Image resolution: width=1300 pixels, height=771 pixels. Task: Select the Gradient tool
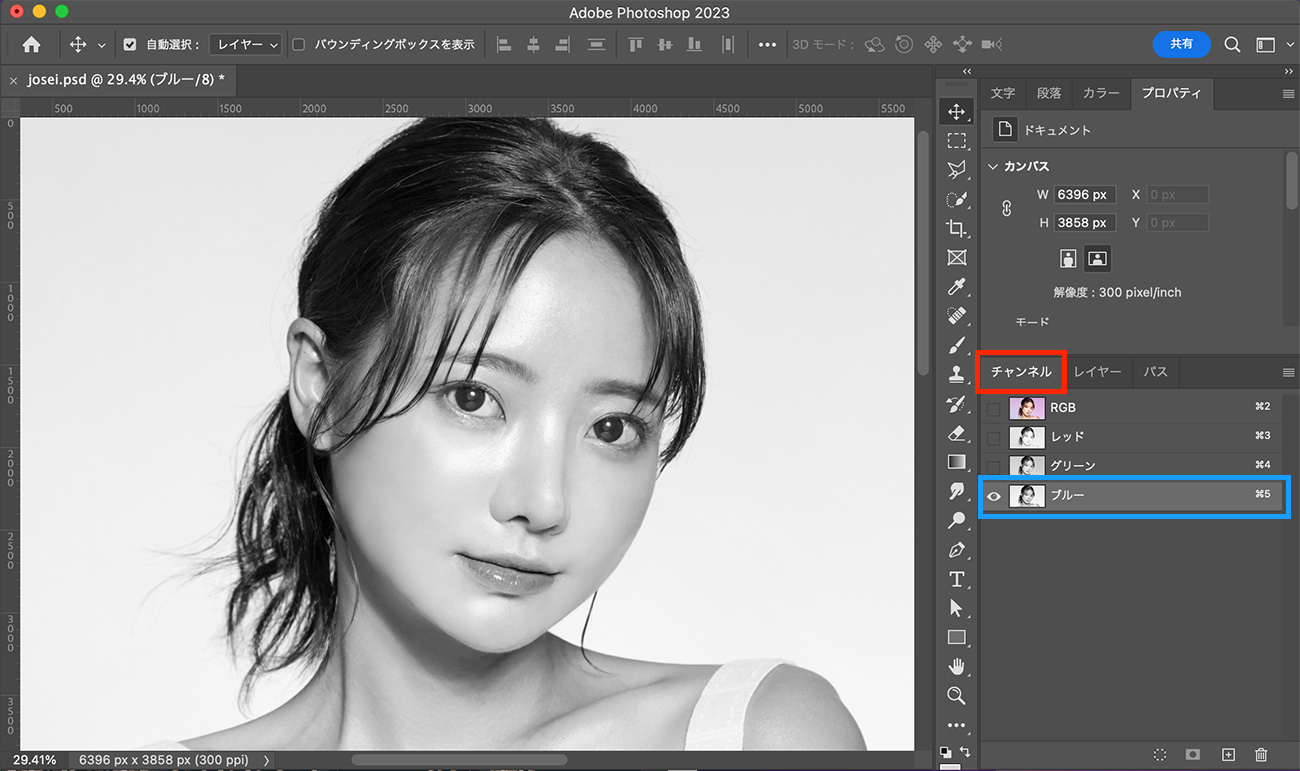(957, 462)
